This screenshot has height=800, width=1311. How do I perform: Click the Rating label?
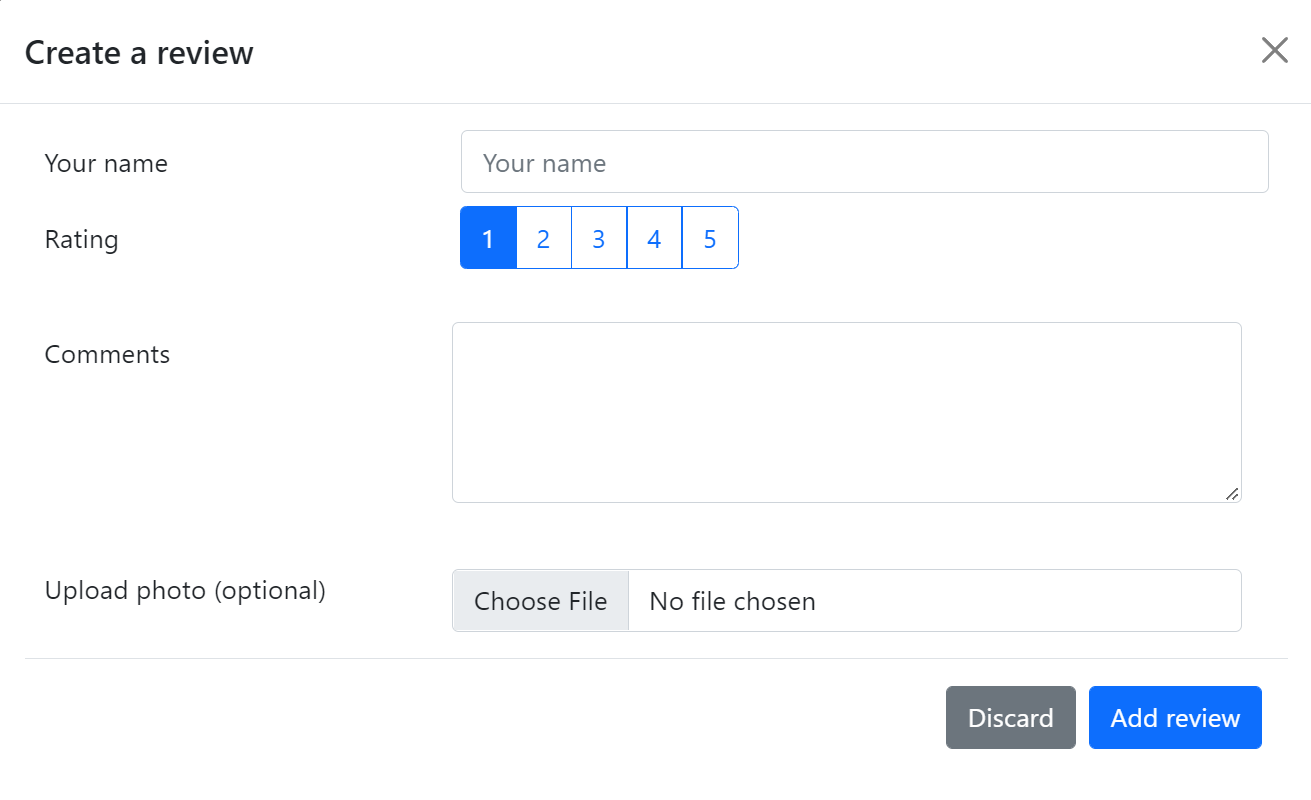[x=81, y=240]
